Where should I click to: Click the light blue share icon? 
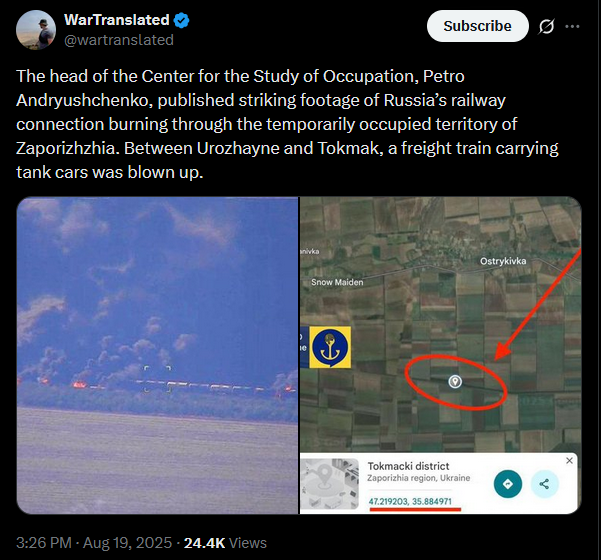tap(544, 484)
